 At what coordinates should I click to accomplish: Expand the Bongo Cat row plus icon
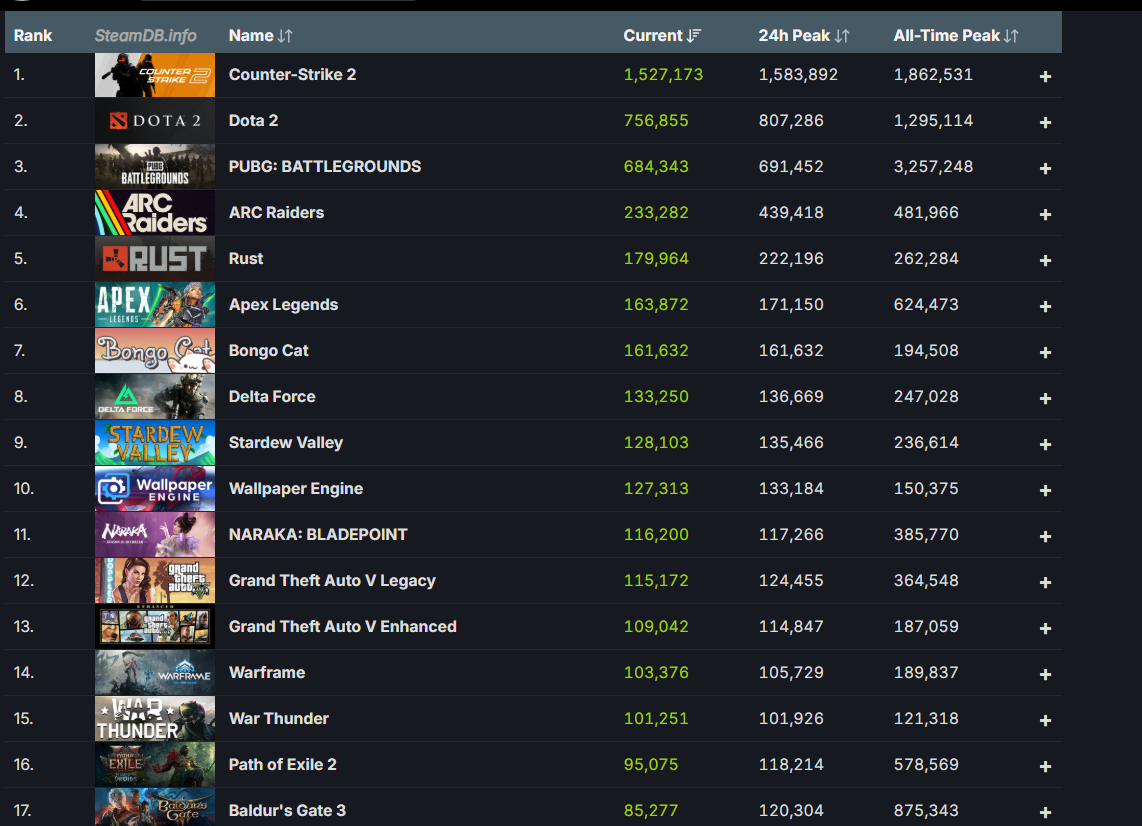[x=1045, y=353]
